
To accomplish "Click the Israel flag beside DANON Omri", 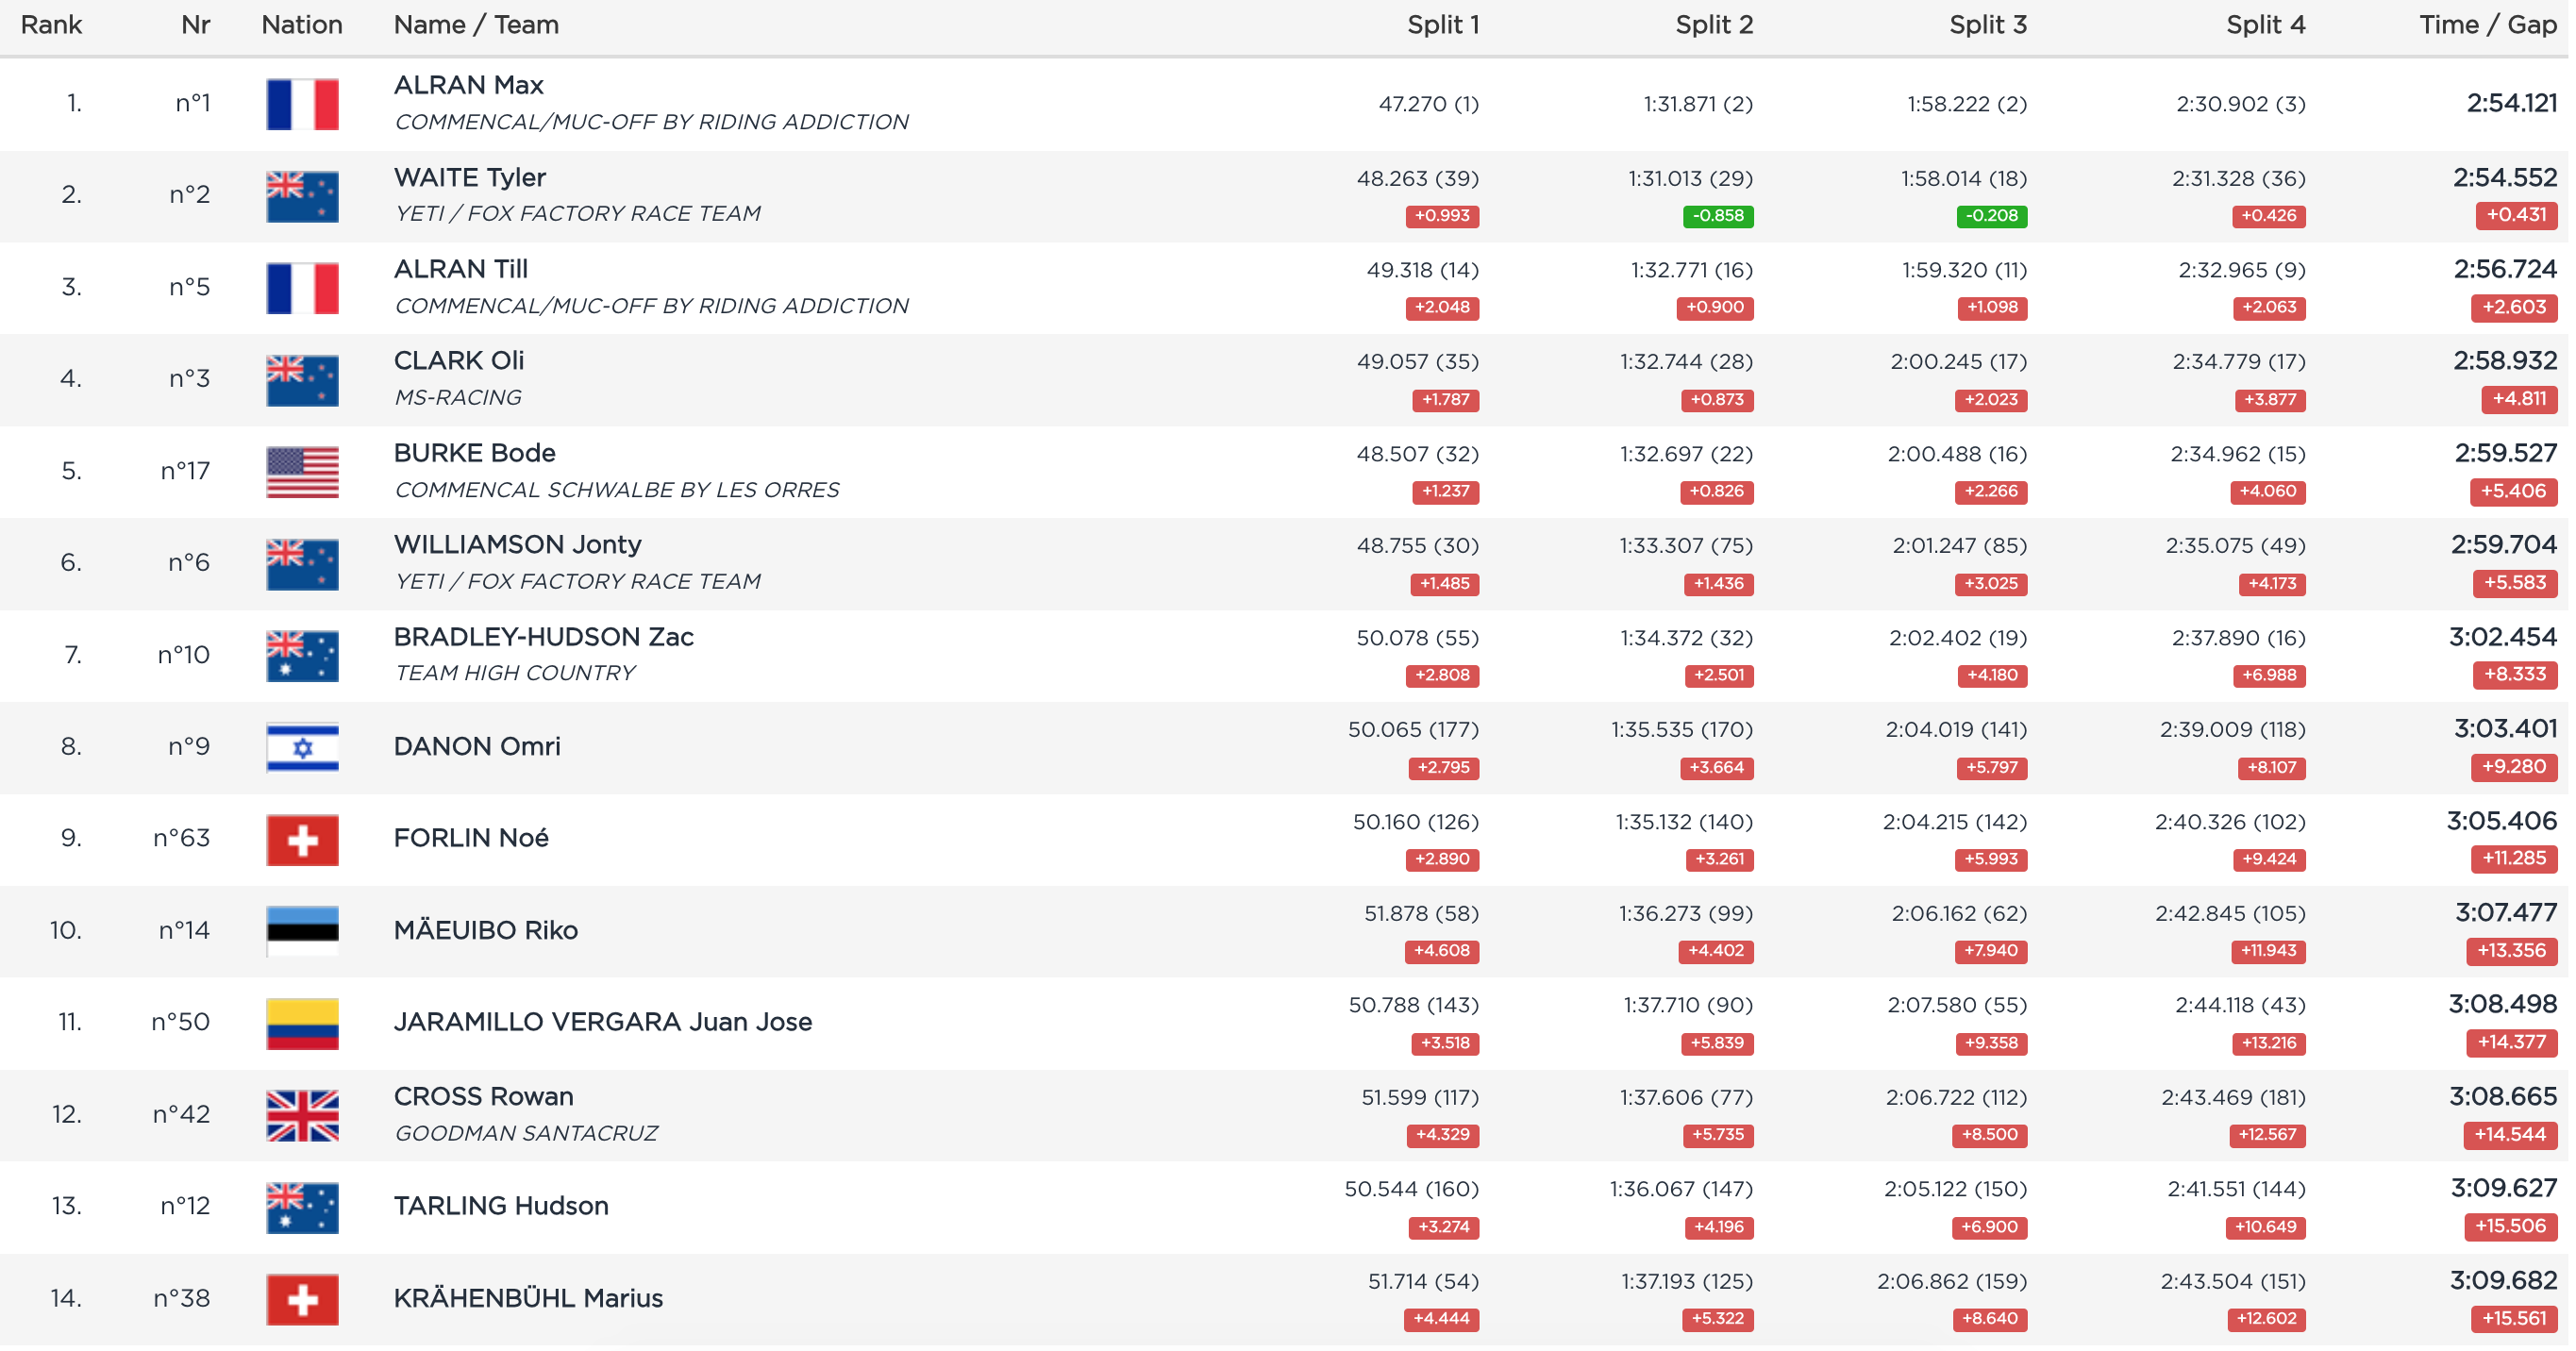I will tap(302, 748).
